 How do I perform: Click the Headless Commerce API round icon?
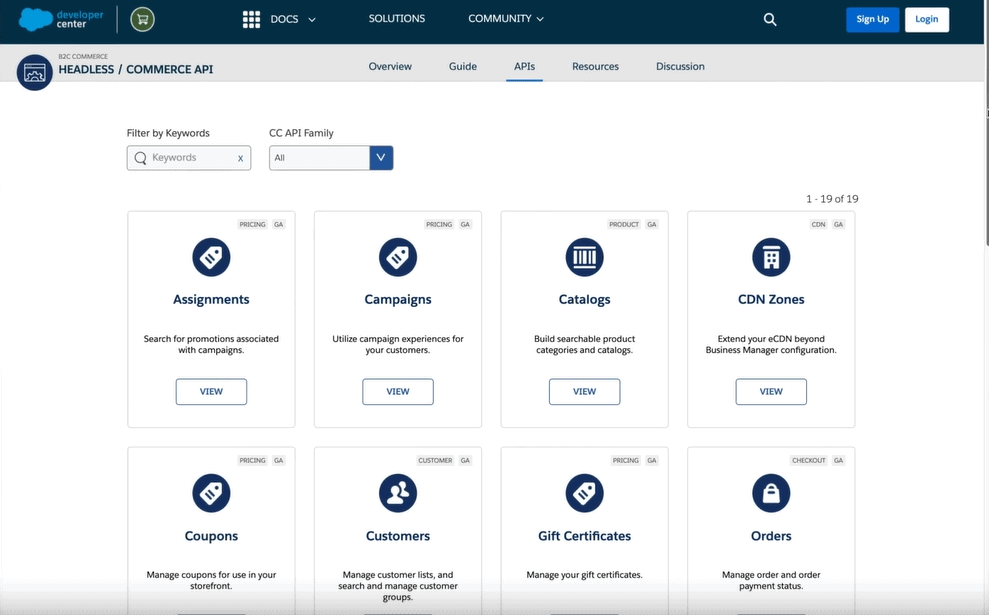point(35,73)
